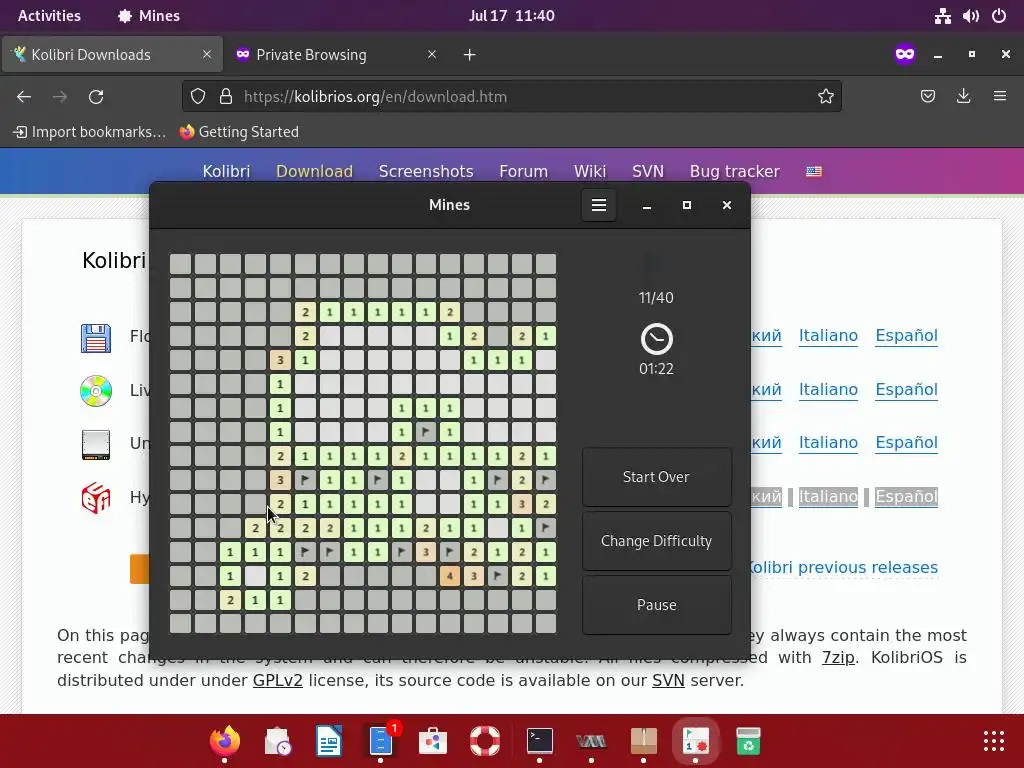
Task: Open the GPLv2 license link
Action: click(x=278, y=680)
